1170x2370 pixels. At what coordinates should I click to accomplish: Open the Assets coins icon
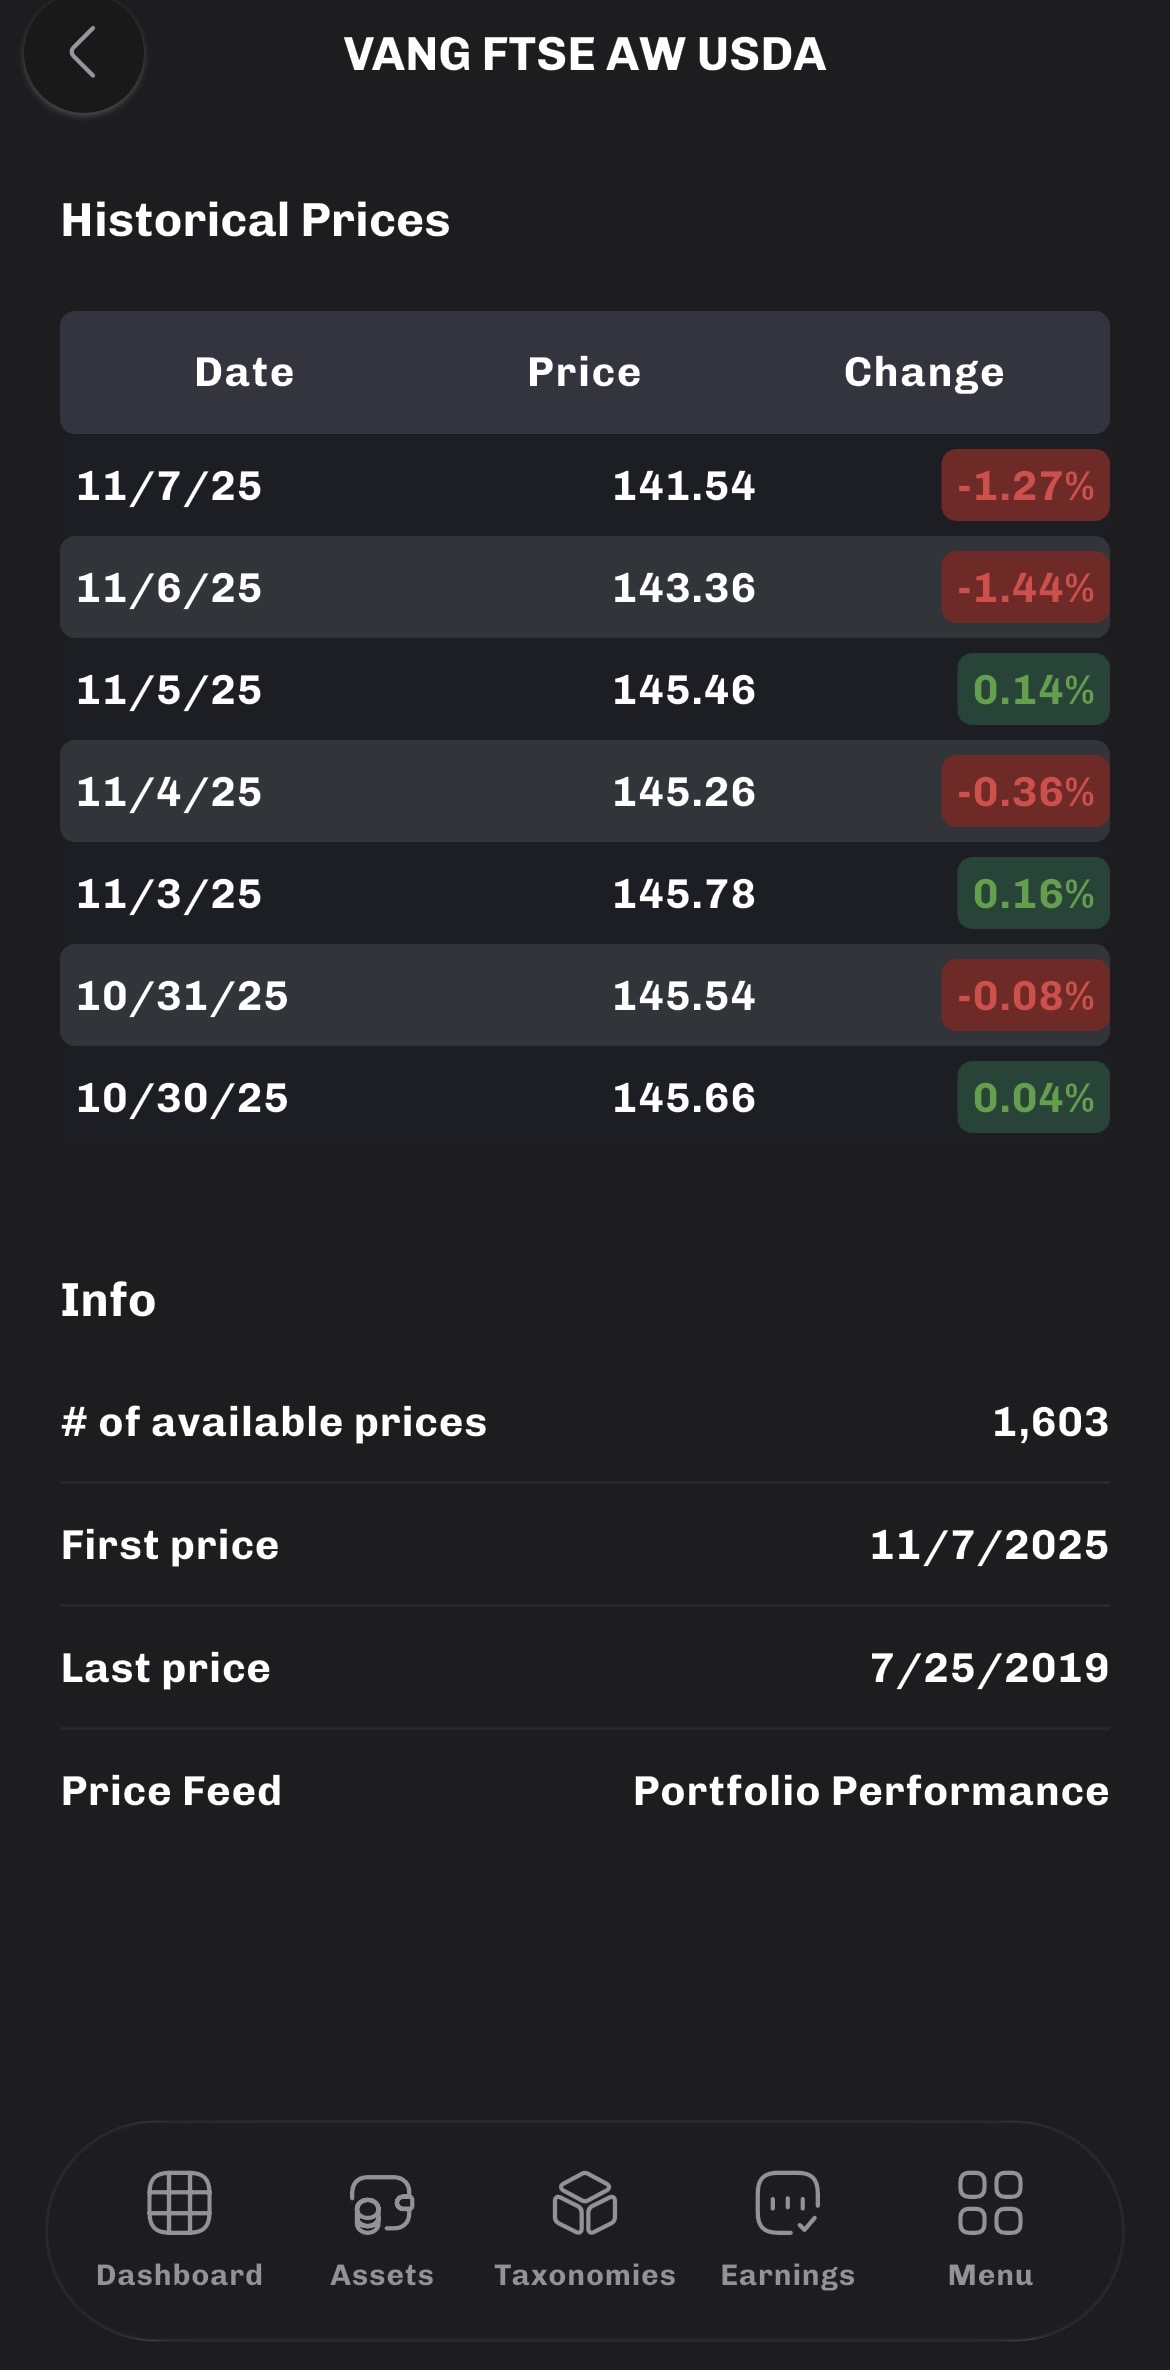click(x=382, y=2202)
